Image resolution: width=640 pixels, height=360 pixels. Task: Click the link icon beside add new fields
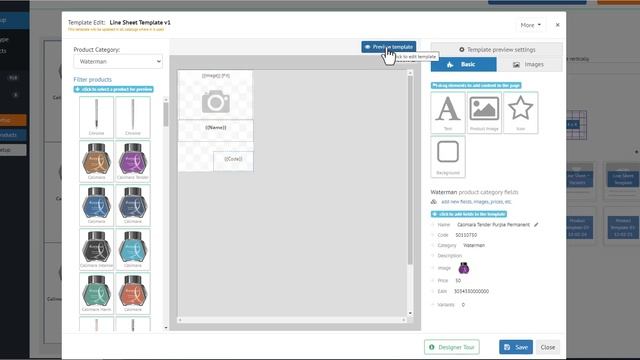point(434,202)
